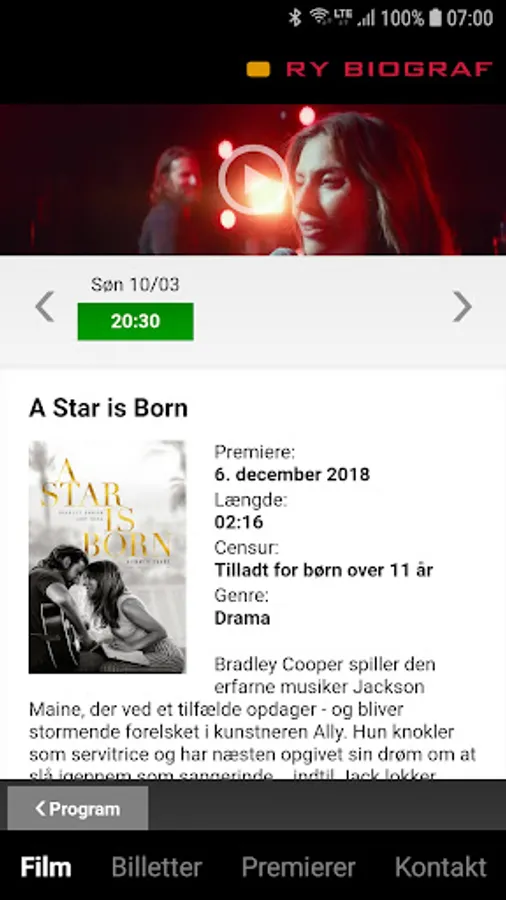Go to next showtime date arrow

[462, 307]
